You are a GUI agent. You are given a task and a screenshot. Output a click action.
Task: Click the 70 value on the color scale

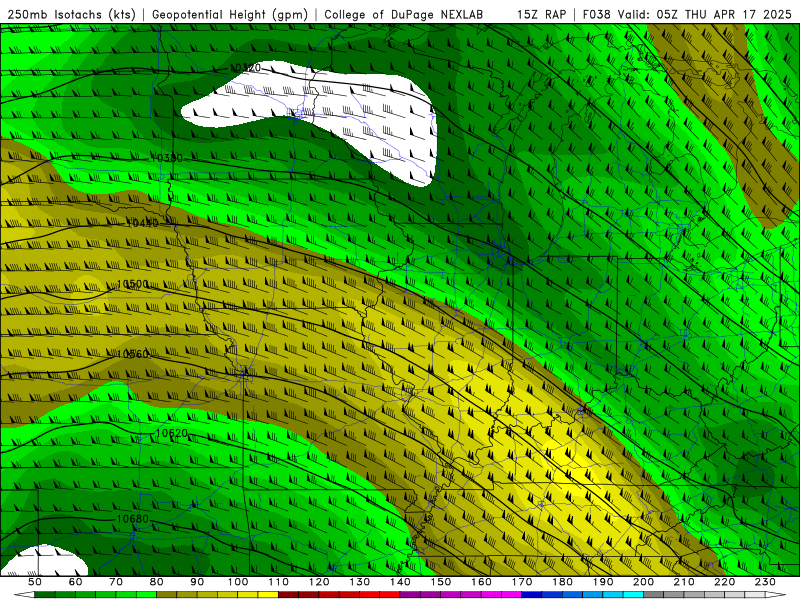tap(116, 582)
